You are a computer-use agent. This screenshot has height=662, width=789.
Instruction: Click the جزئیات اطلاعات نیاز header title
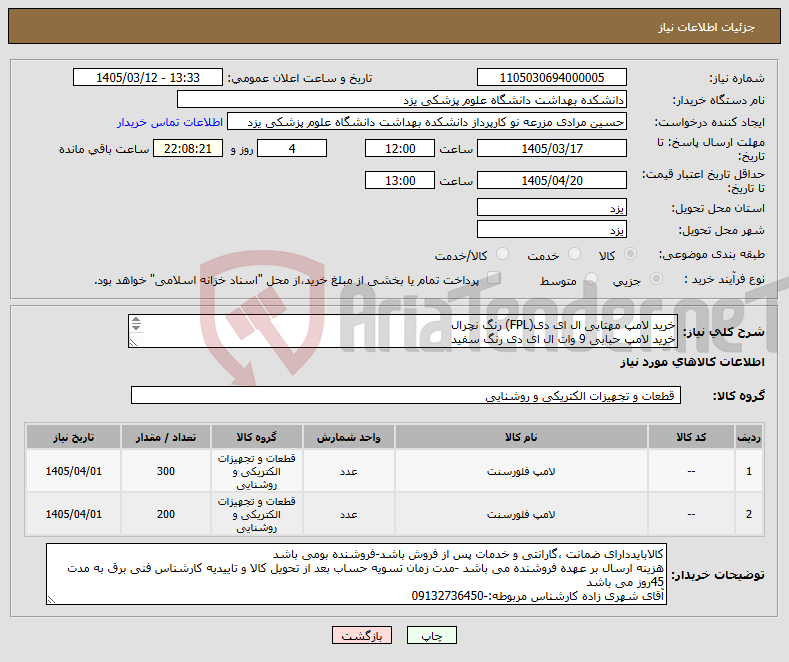coord(706,27)
